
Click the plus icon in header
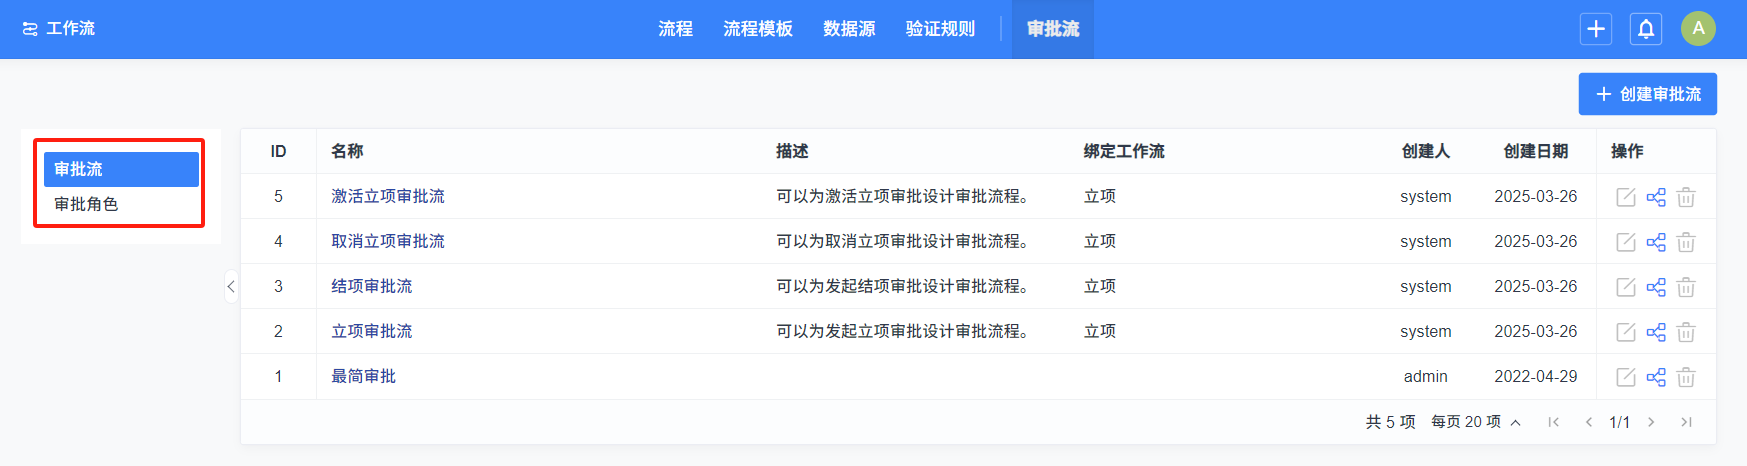coord(1596,29)
